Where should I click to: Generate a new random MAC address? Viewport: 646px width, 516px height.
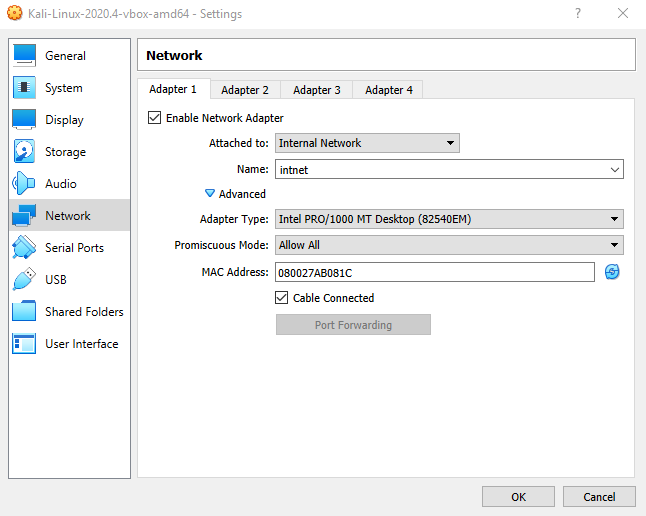click(612, 272)
